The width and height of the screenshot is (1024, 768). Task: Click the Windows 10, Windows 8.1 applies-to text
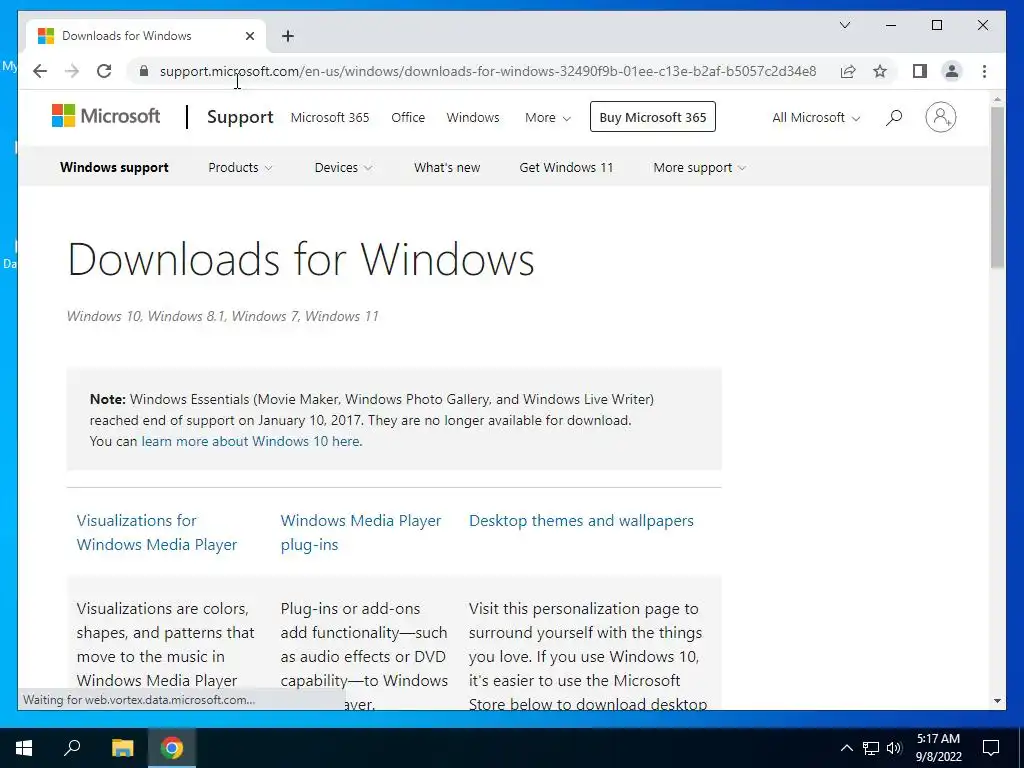click(223, 316)
